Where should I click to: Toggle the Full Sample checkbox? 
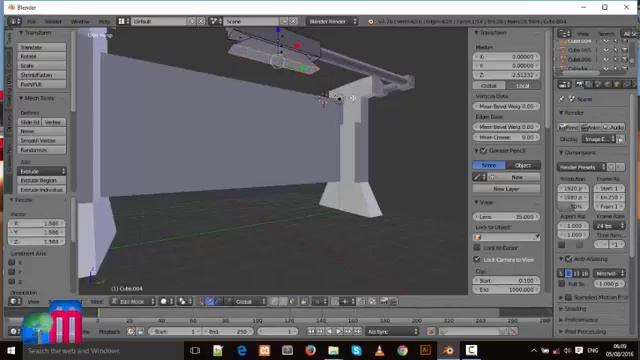click(x=562, y=284)
